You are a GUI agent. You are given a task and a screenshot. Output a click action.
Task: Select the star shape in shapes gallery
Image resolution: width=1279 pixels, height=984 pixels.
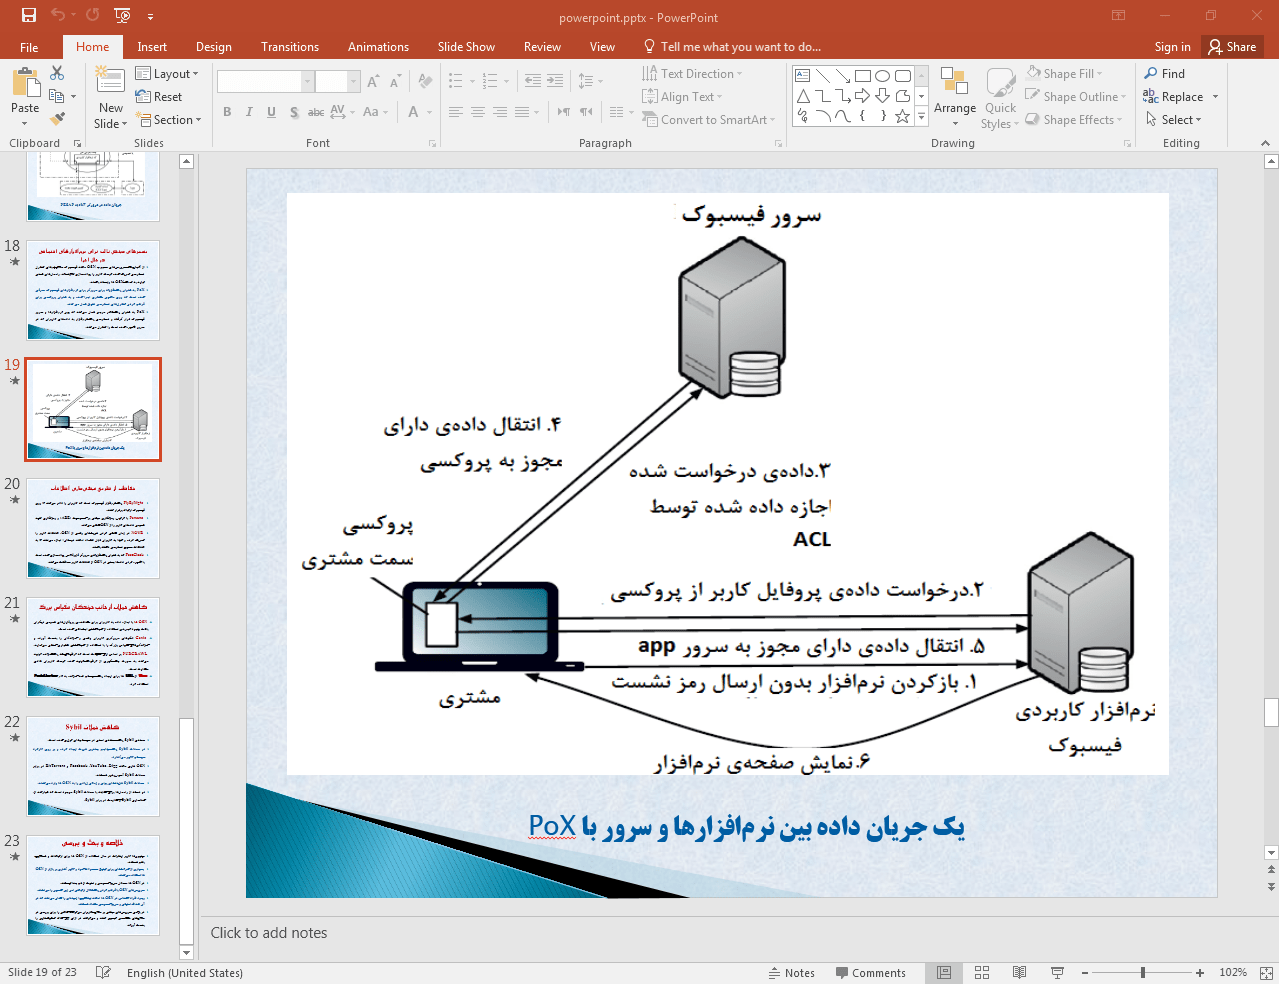click(902, 116)
